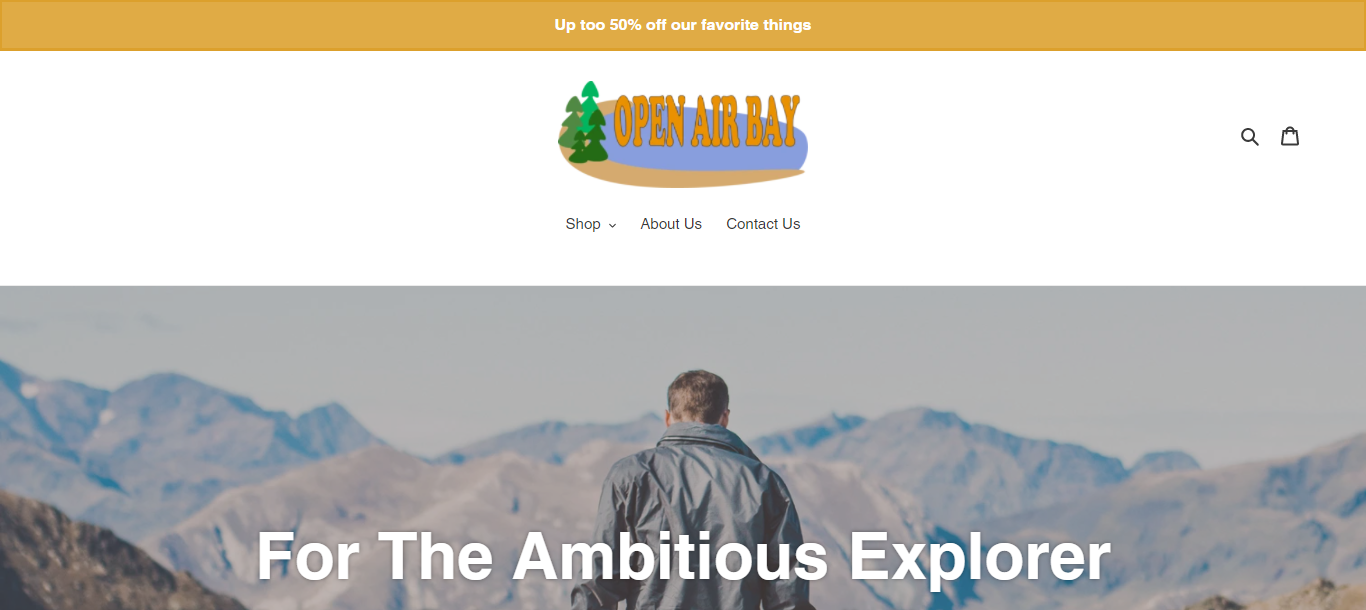Screen dimensions: 1366x610
Task: Click the word Explorer in hero heading
Action: pos(980,556)
